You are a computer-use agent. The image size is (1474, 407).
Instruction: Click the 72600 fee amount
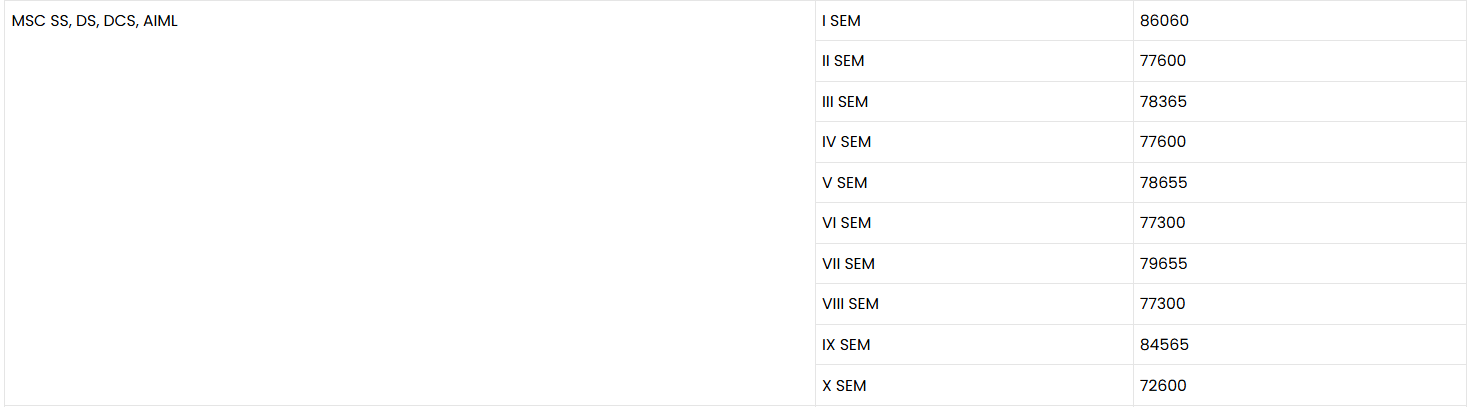[1163, 385]
